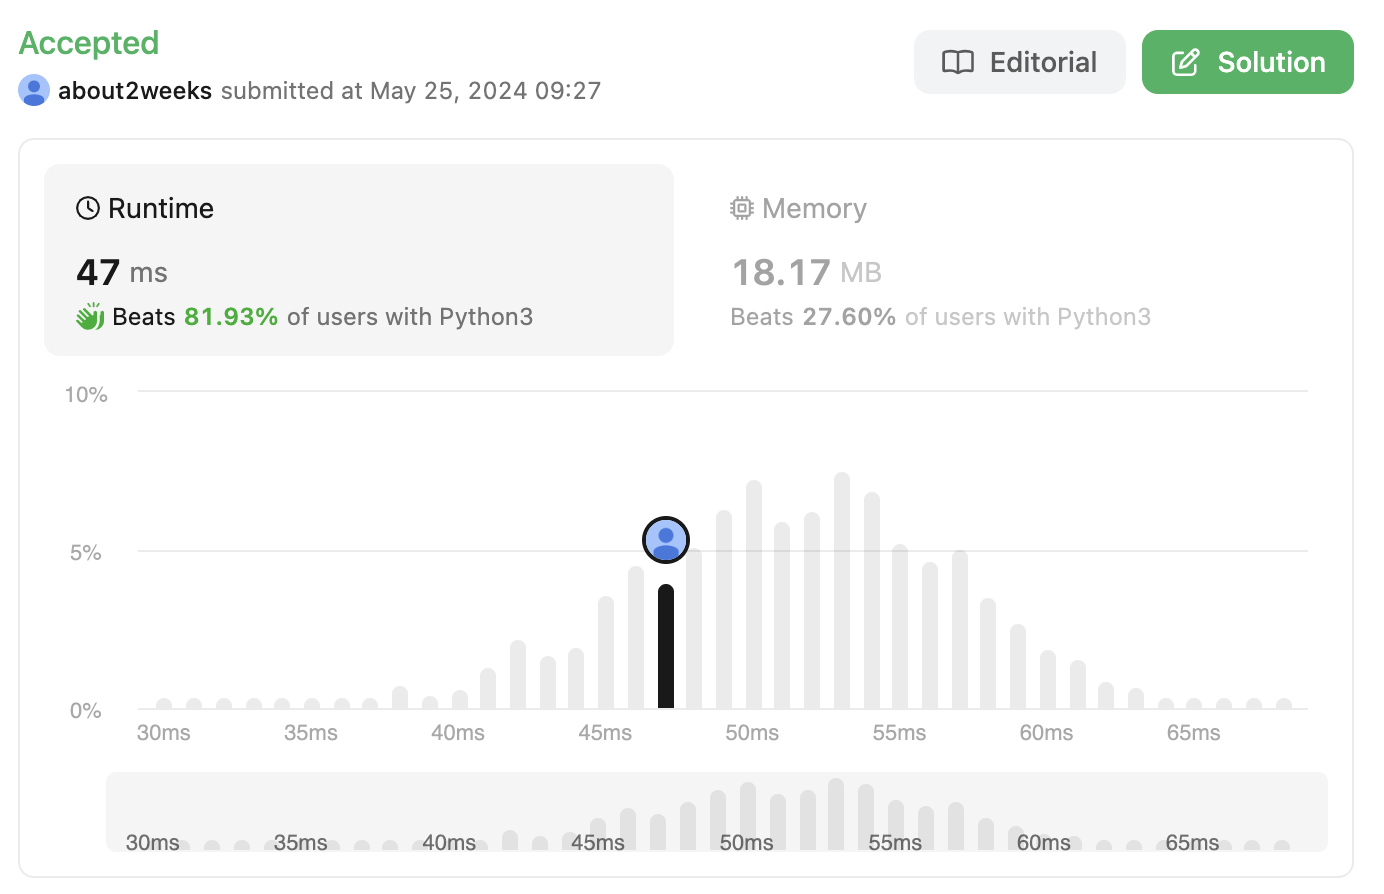Click the Runtime clock icon
The height and width of the screenshot is (894, 1384).
pyautogui.click(x=88, y=208)
